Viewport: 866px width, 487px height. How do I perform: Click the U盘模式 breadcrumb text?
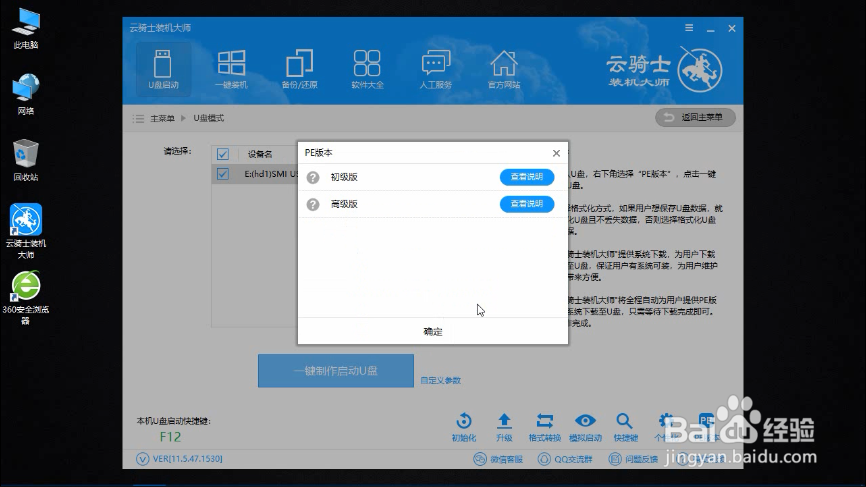point(209,118)
